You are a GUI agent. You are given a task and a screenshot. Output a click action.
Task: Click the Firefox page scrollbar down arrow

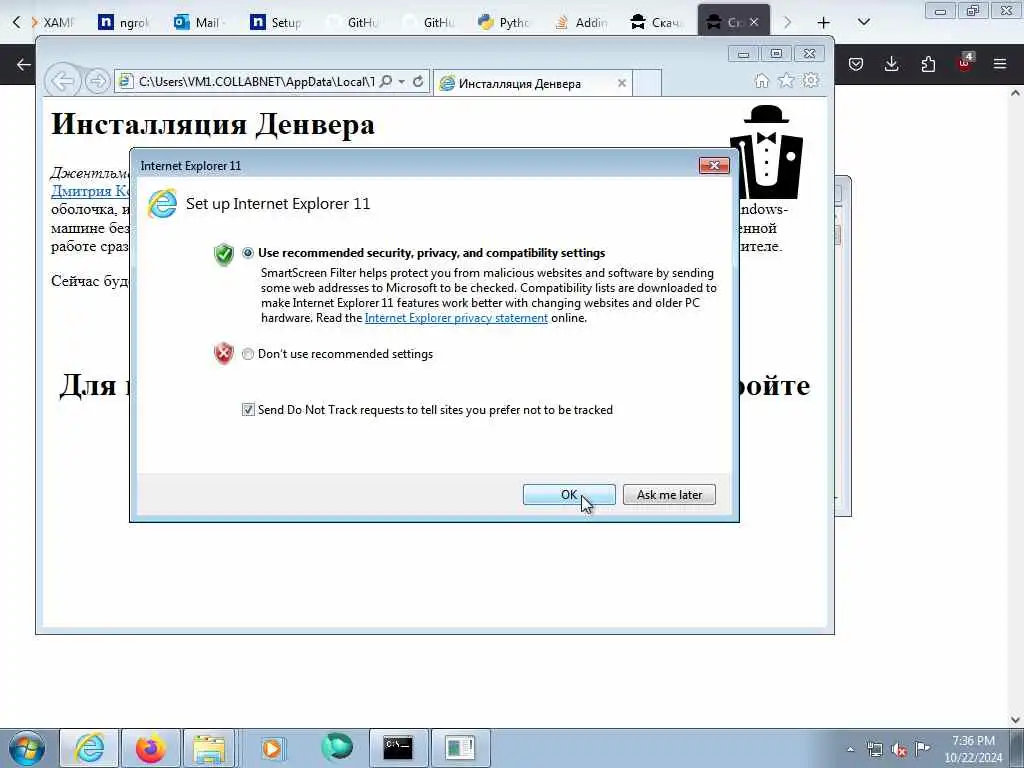[x=1015, y=720]
